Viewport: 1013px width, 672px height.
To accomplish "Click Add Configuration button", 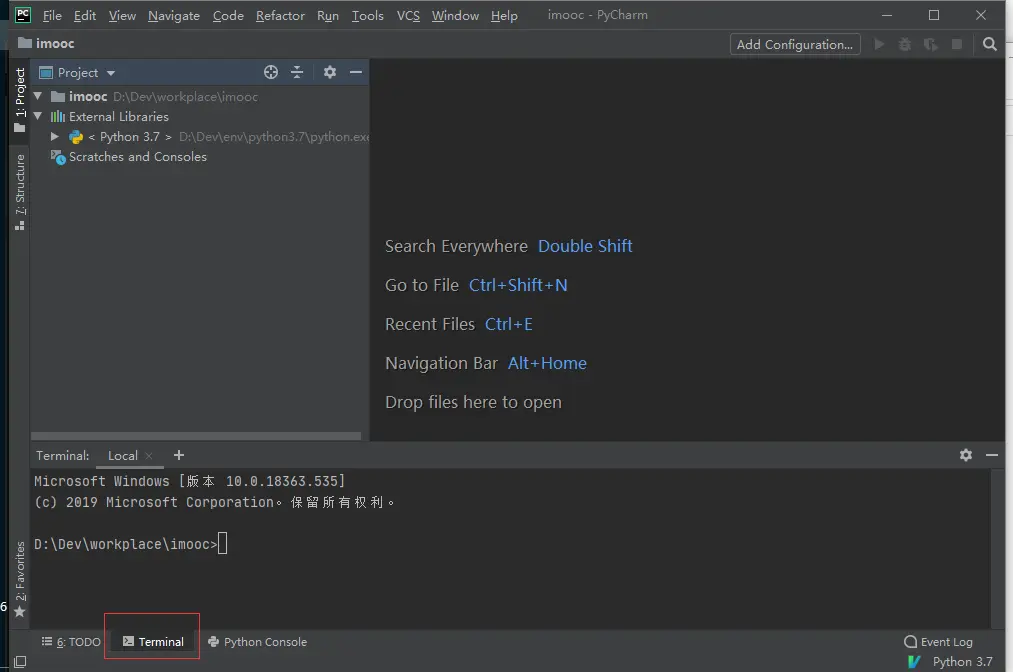I will click(x=795, y=44).
